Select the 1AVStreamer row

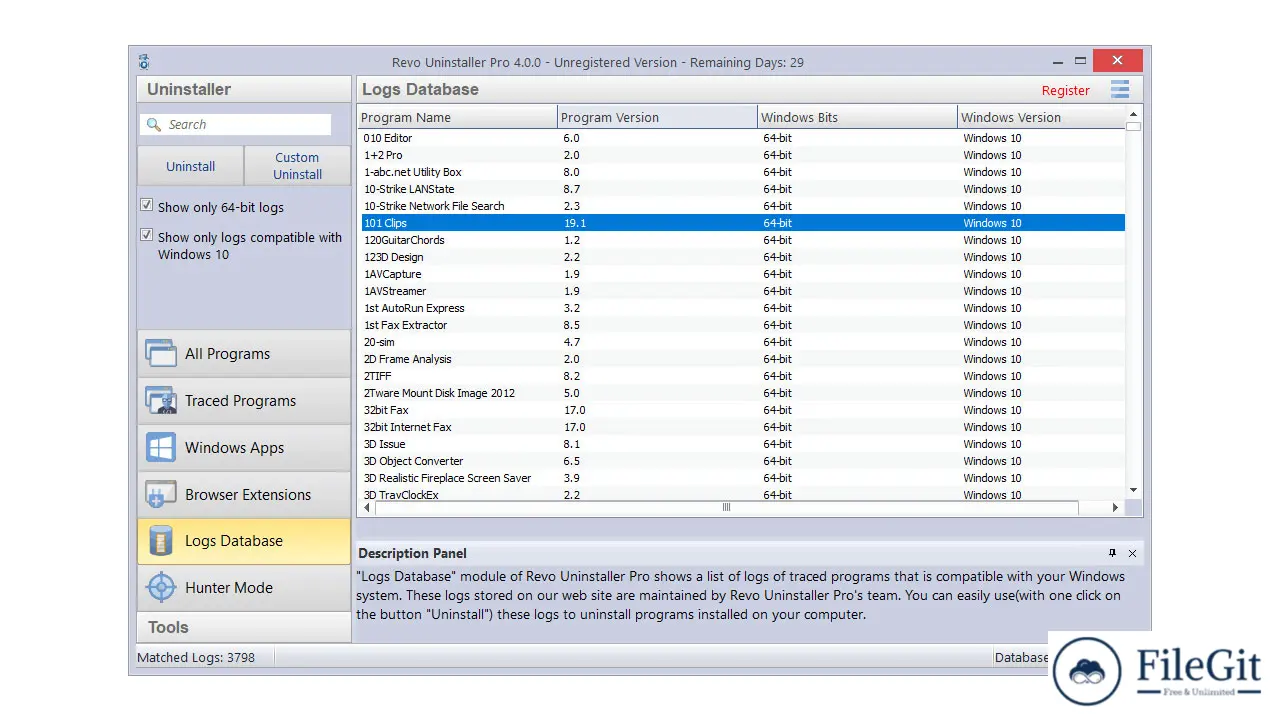(x=742, y=291)
